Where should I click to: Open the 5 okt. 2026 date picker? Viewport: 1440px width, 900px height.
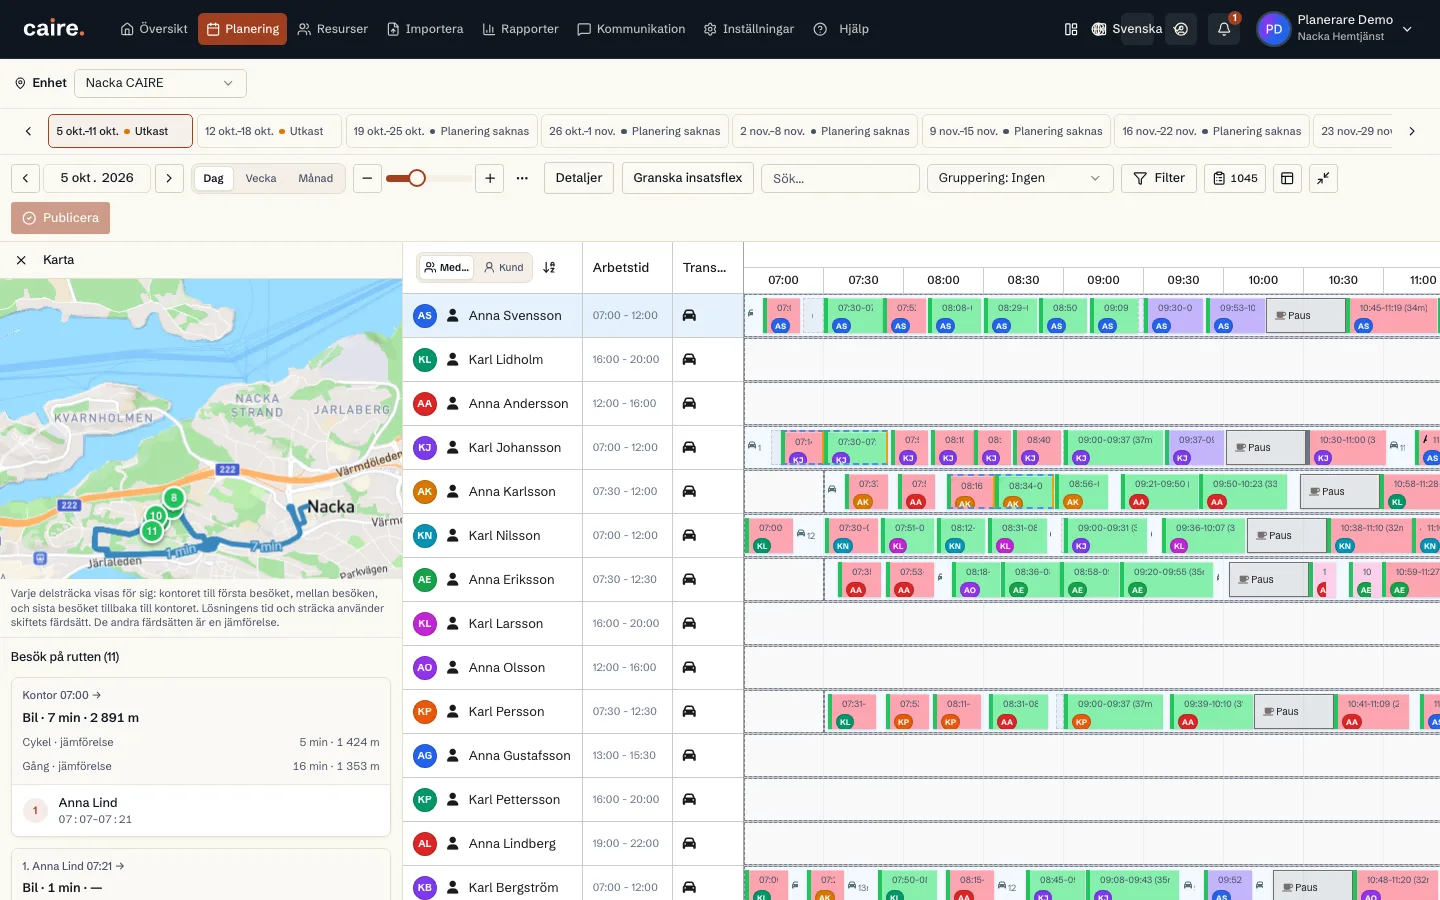[97, 178]
